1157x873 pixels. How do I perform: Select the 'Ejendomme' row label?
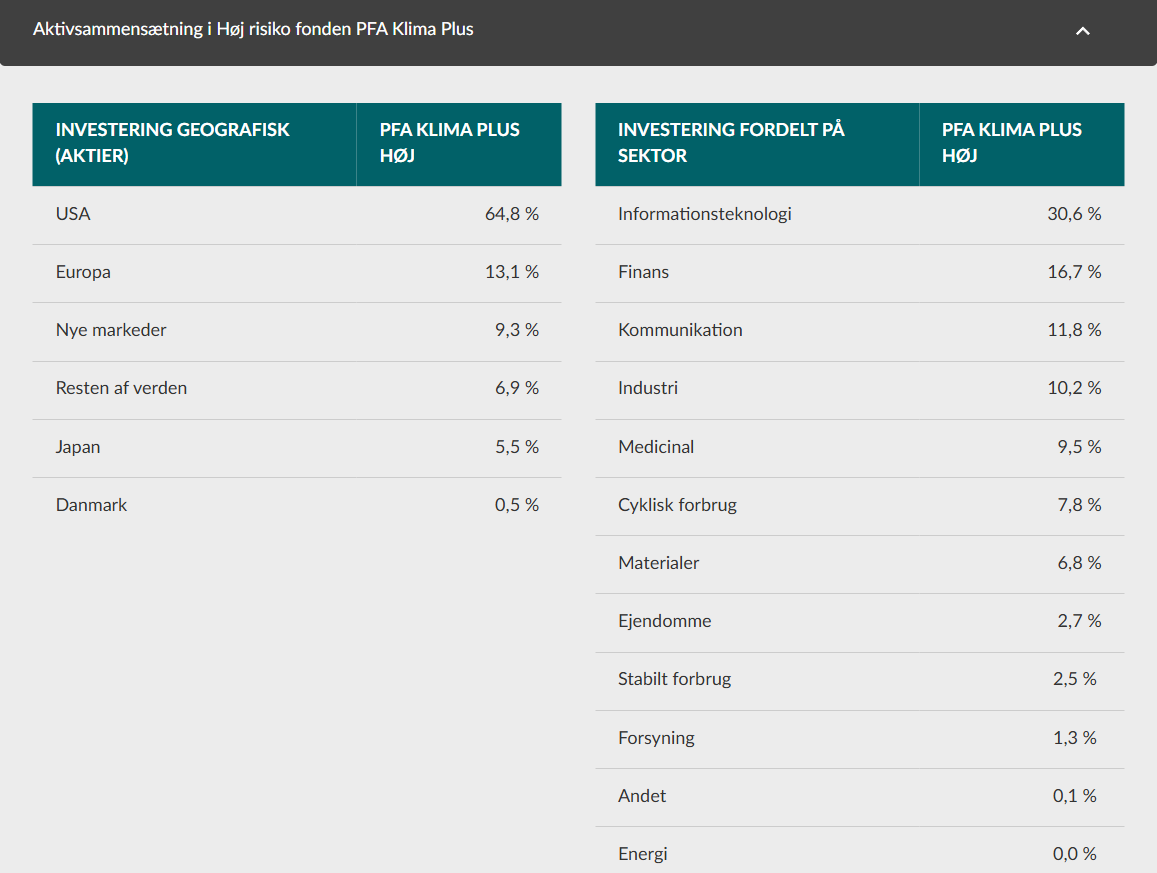pos(665,621)
